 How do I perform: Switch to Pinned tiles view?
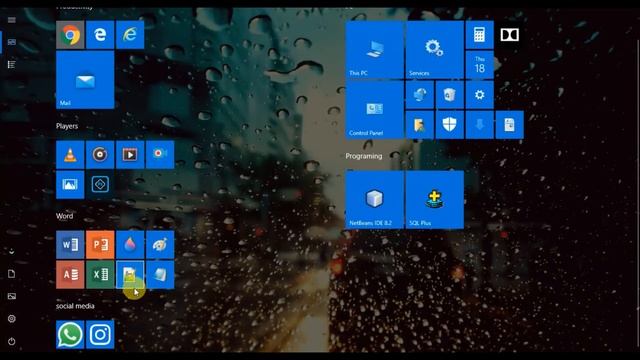(11, 42)
